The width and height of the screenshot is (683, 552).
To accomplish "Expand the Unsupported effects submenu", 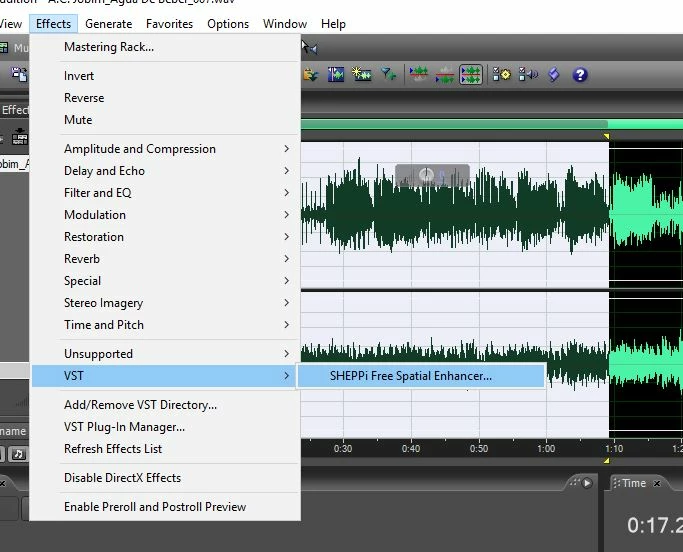I will pos(166,354).
